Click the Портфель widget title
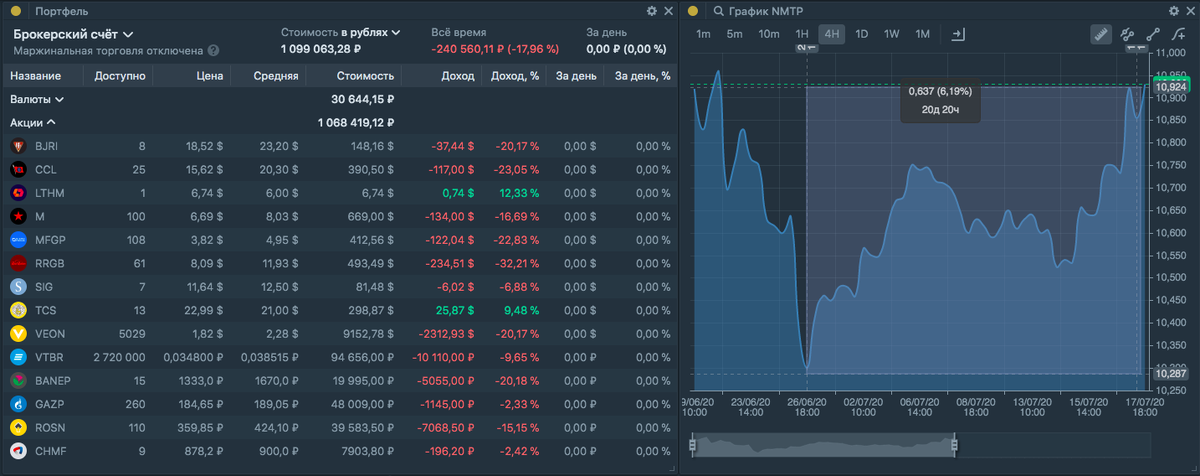This screenshot has width=1200, height=476. (61, 11)
